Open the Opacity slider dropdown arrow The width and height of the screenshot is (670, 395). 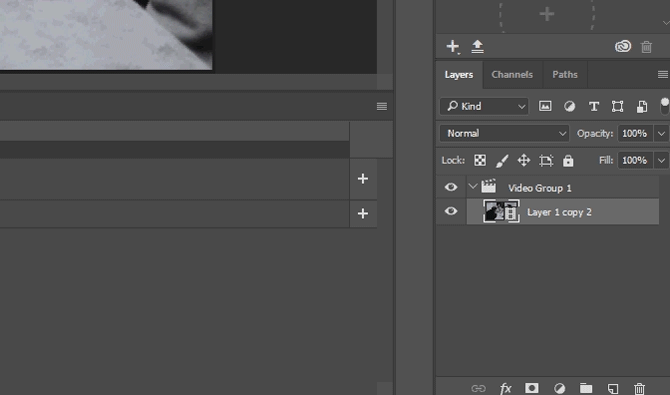(x=661, y=133)
